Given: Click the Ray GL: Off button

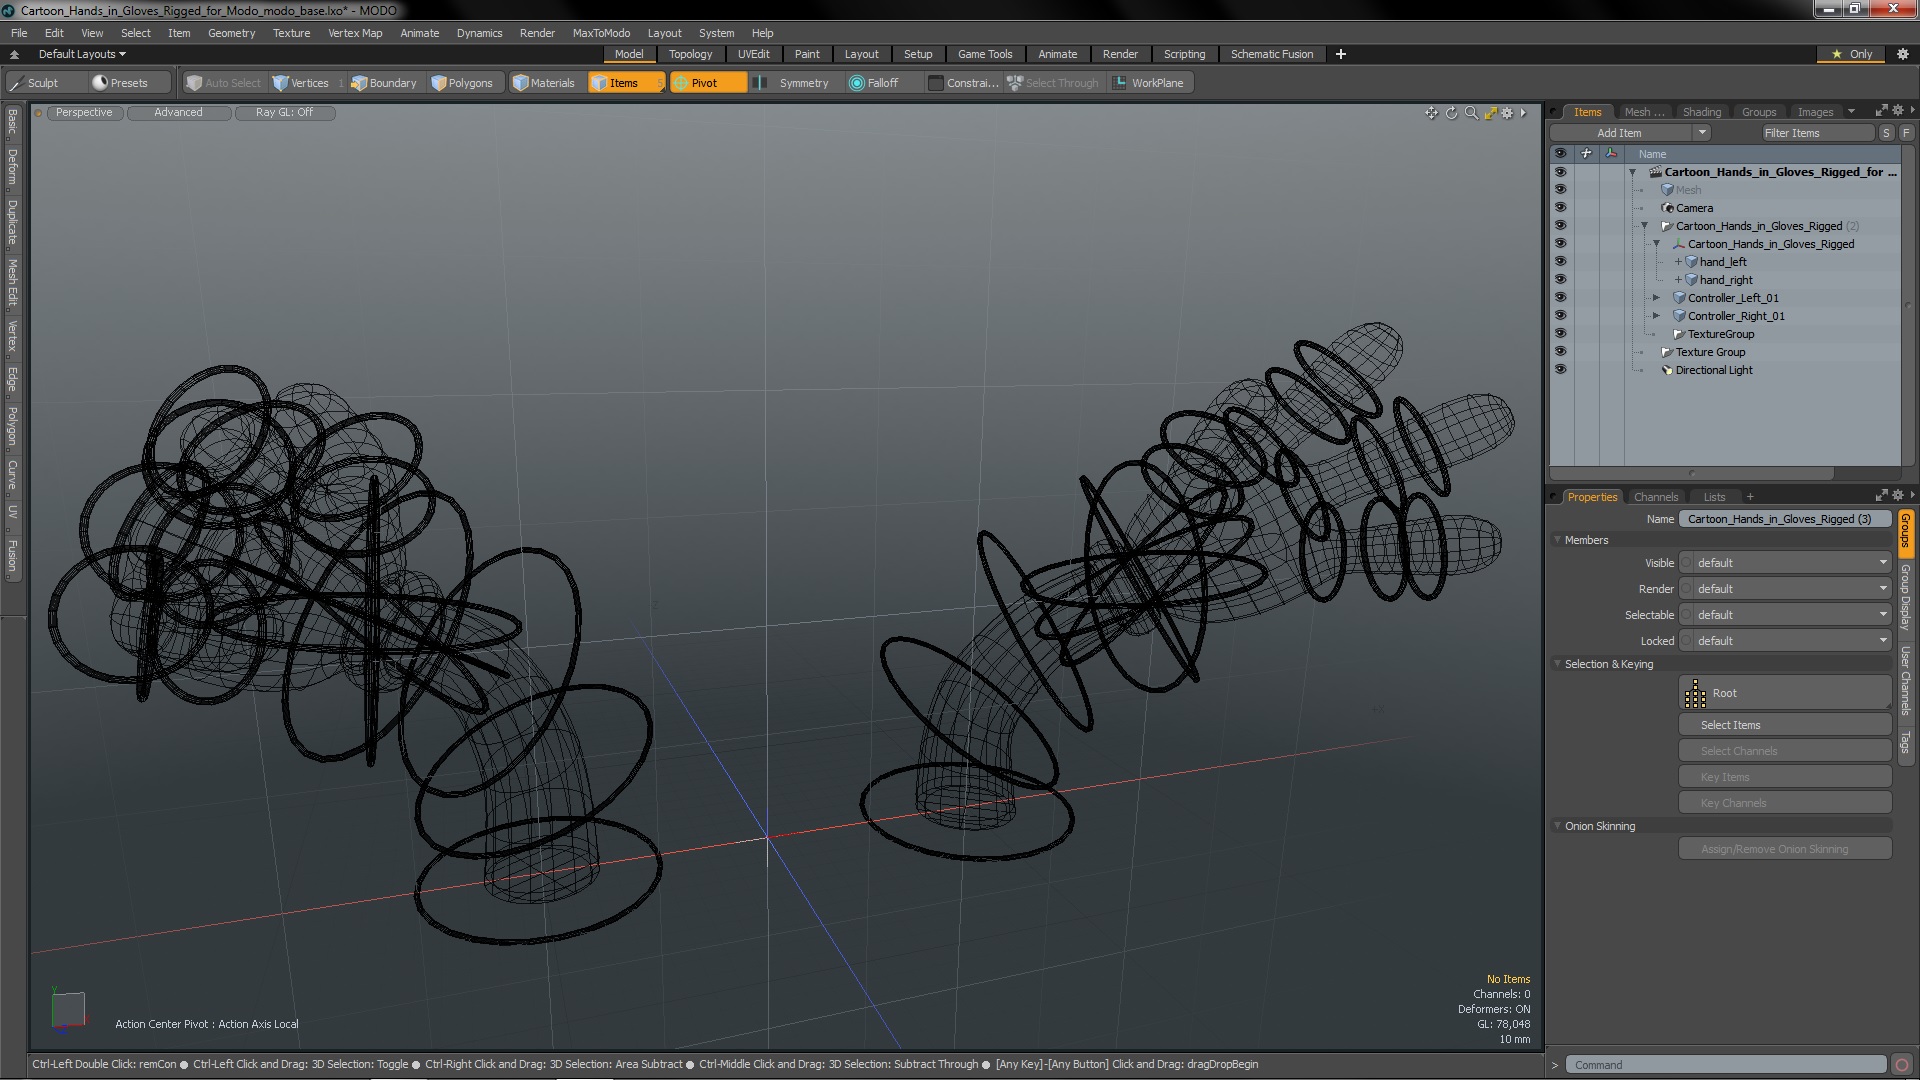Looking at the screenshot, I should point(284,113).
